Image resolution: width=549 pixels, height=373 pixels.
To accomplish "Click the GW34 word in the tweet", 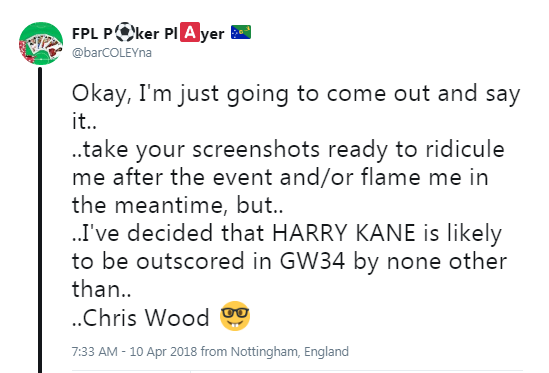I will coord(312,261).
